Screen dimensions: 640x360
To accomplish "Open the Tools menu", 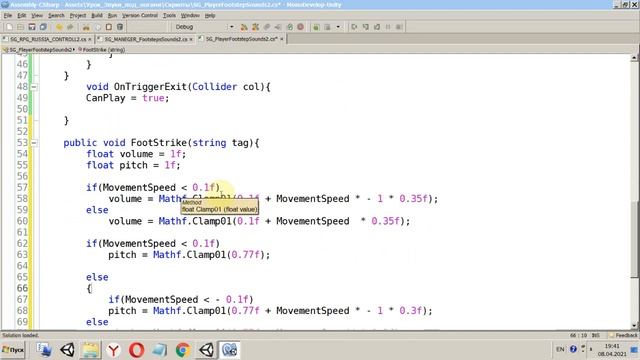I will coord(169,16).
